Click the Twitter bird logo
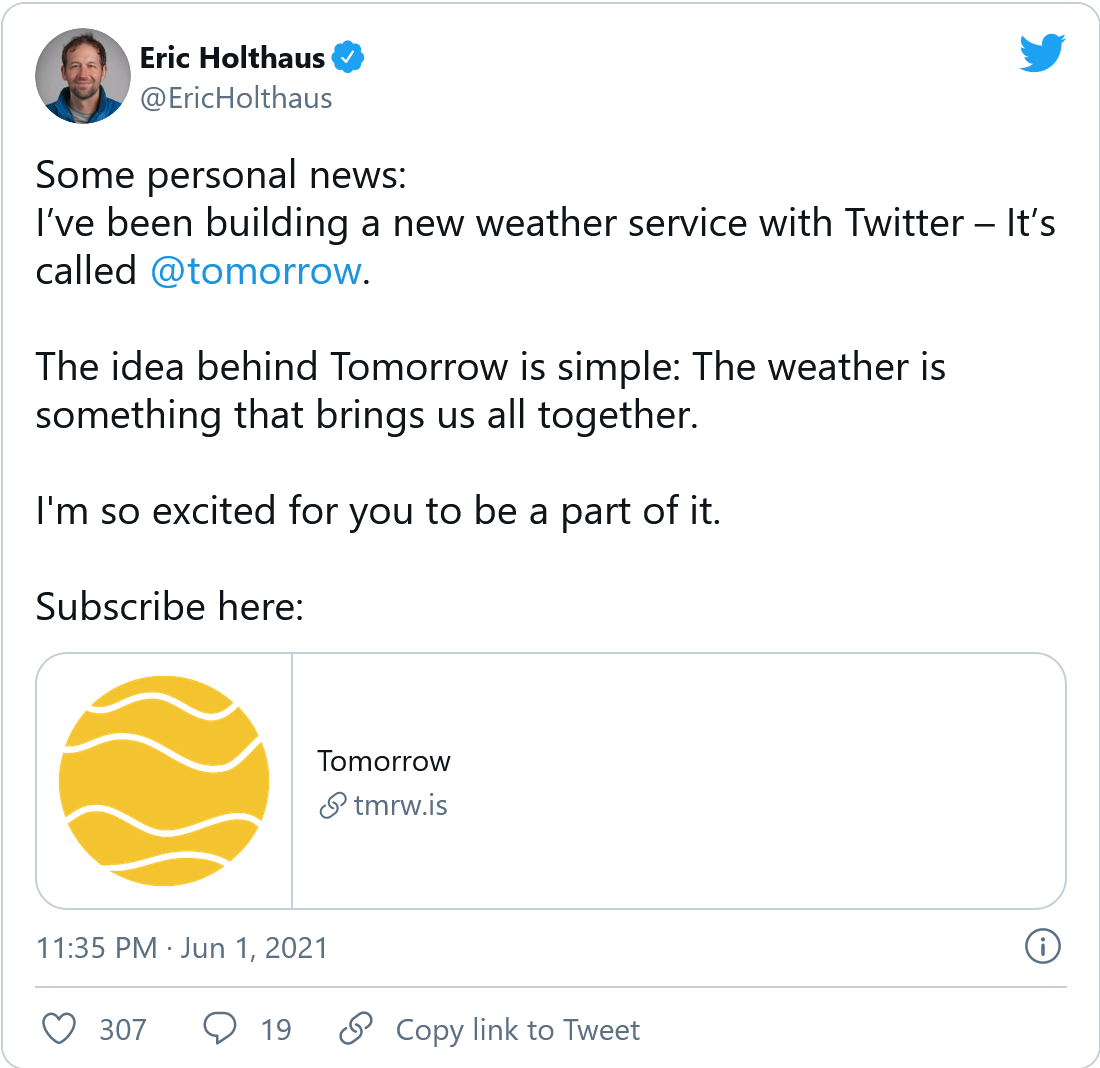 (x=1044, y=54)
